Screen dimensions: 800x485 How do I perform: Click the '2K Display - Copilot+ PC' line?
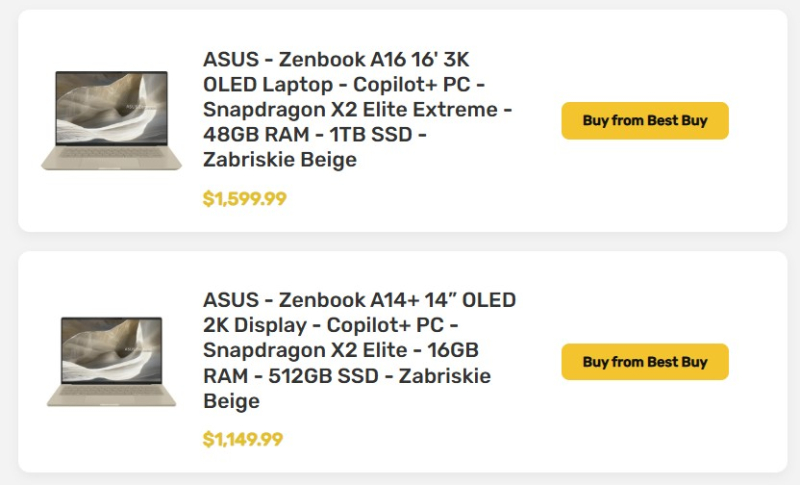[x=330, y=326]
